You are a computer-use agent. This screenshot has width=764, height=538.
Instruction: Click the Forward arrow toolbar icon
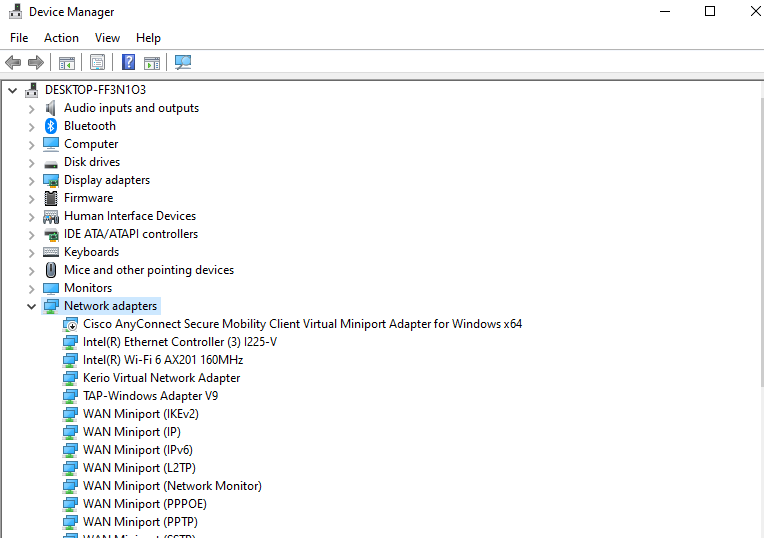pos(36,62)
